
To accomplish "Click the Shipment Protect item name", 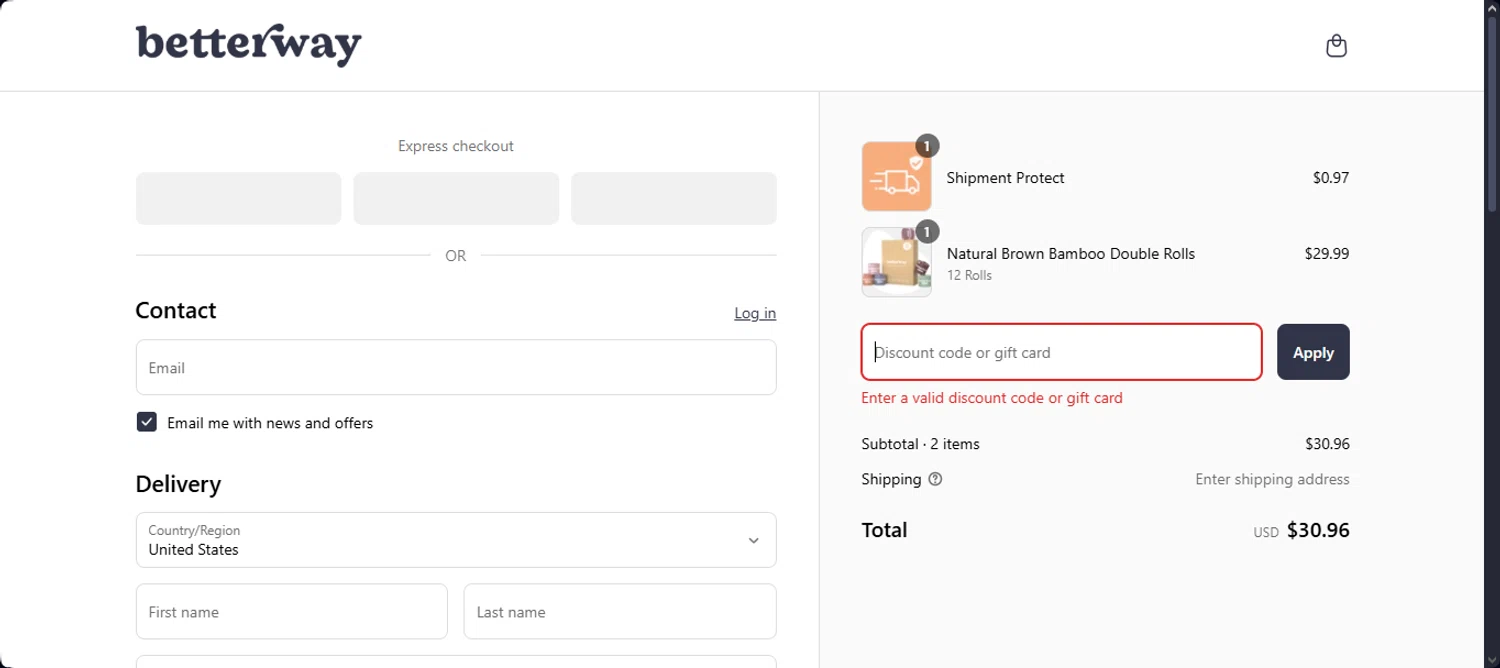I will [x=1005, y=178].
